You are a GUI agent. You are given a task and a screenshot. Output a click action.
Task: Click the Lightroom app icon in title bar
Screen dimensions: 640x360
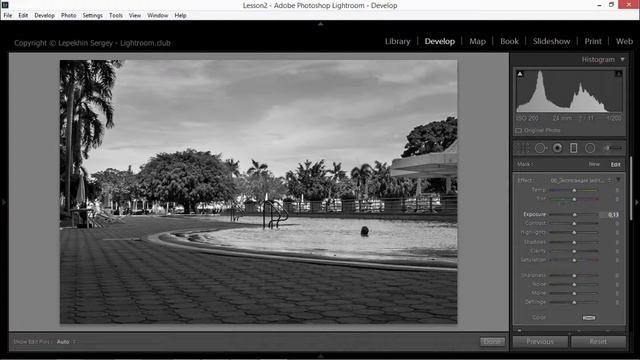pos(5,5)
